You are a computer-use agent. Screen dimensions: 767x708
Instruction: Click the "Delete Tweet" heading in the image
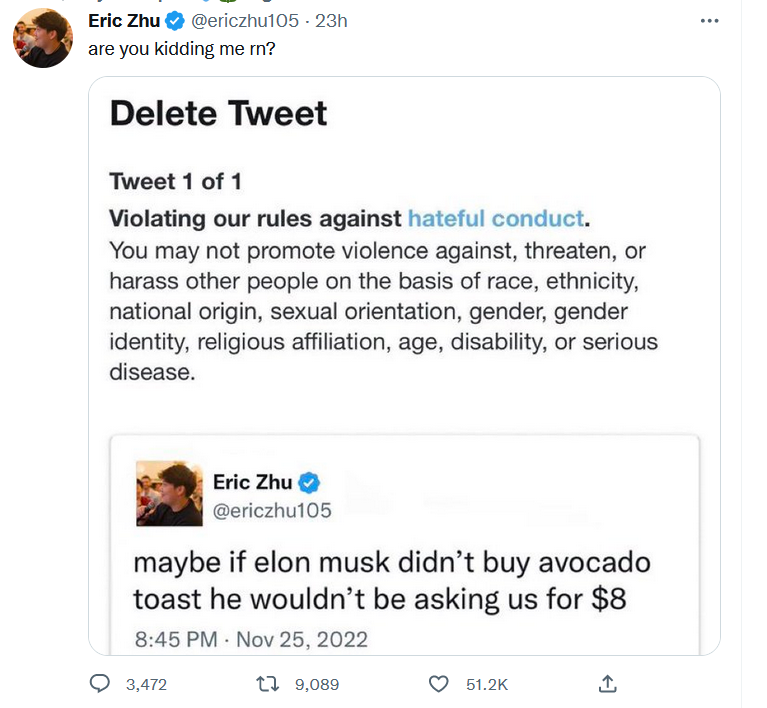(218, 113)
